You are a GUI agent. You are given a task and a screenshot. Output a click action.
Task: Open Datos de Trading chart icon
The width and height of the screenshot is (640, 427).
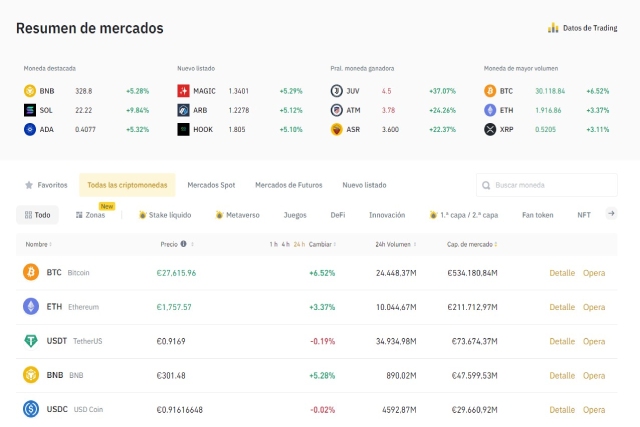pyautogui.click(x=553, y=28)
